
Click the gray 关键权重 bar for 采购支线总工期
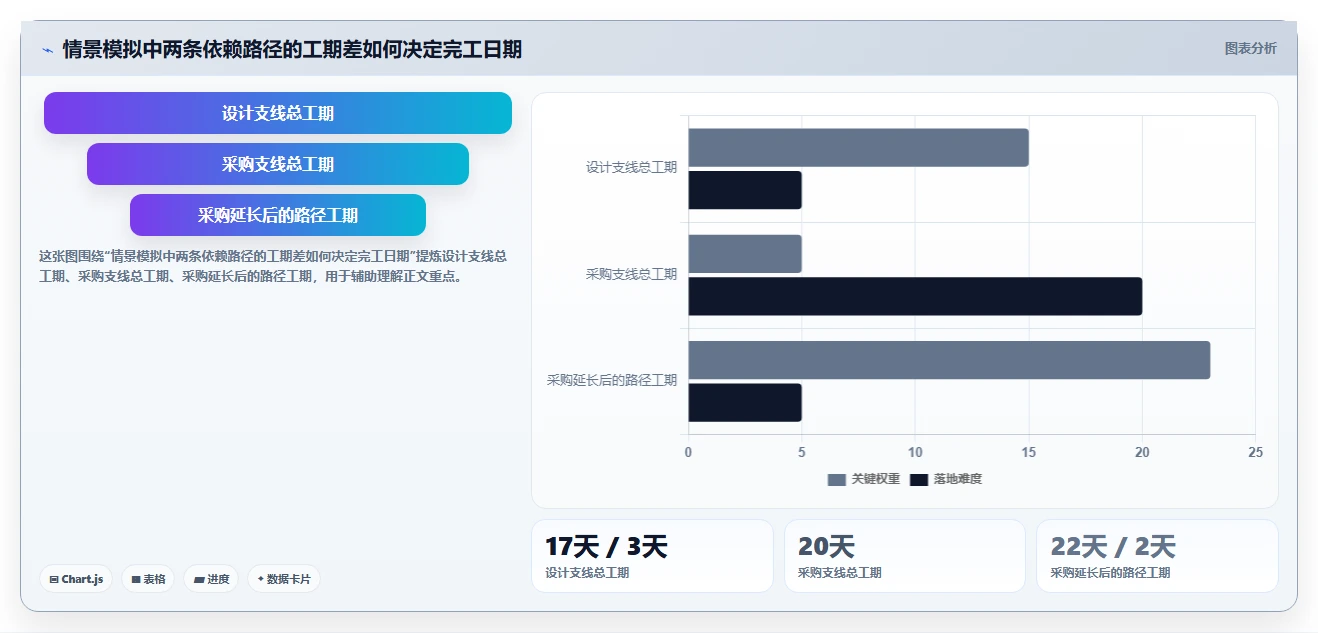coord(745,254)
